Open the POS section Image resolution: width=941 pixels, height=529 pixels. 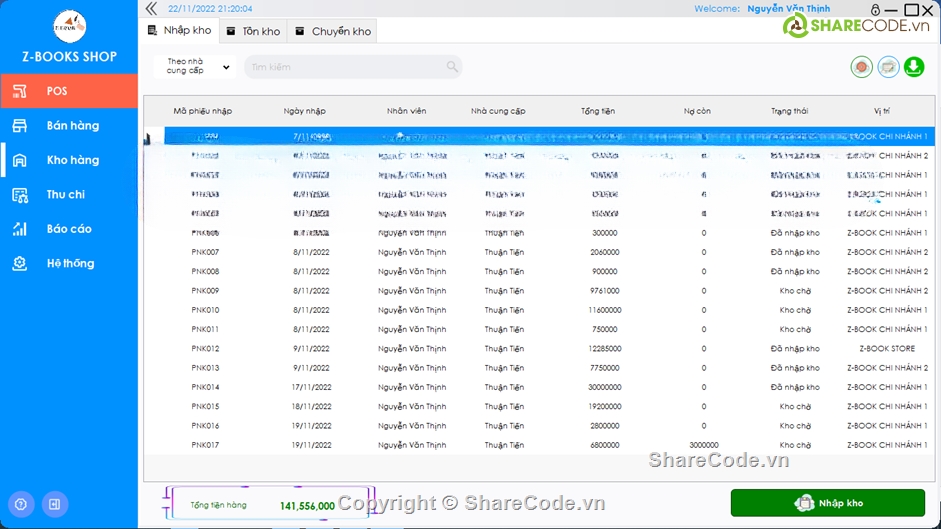[x=69, y=91]
